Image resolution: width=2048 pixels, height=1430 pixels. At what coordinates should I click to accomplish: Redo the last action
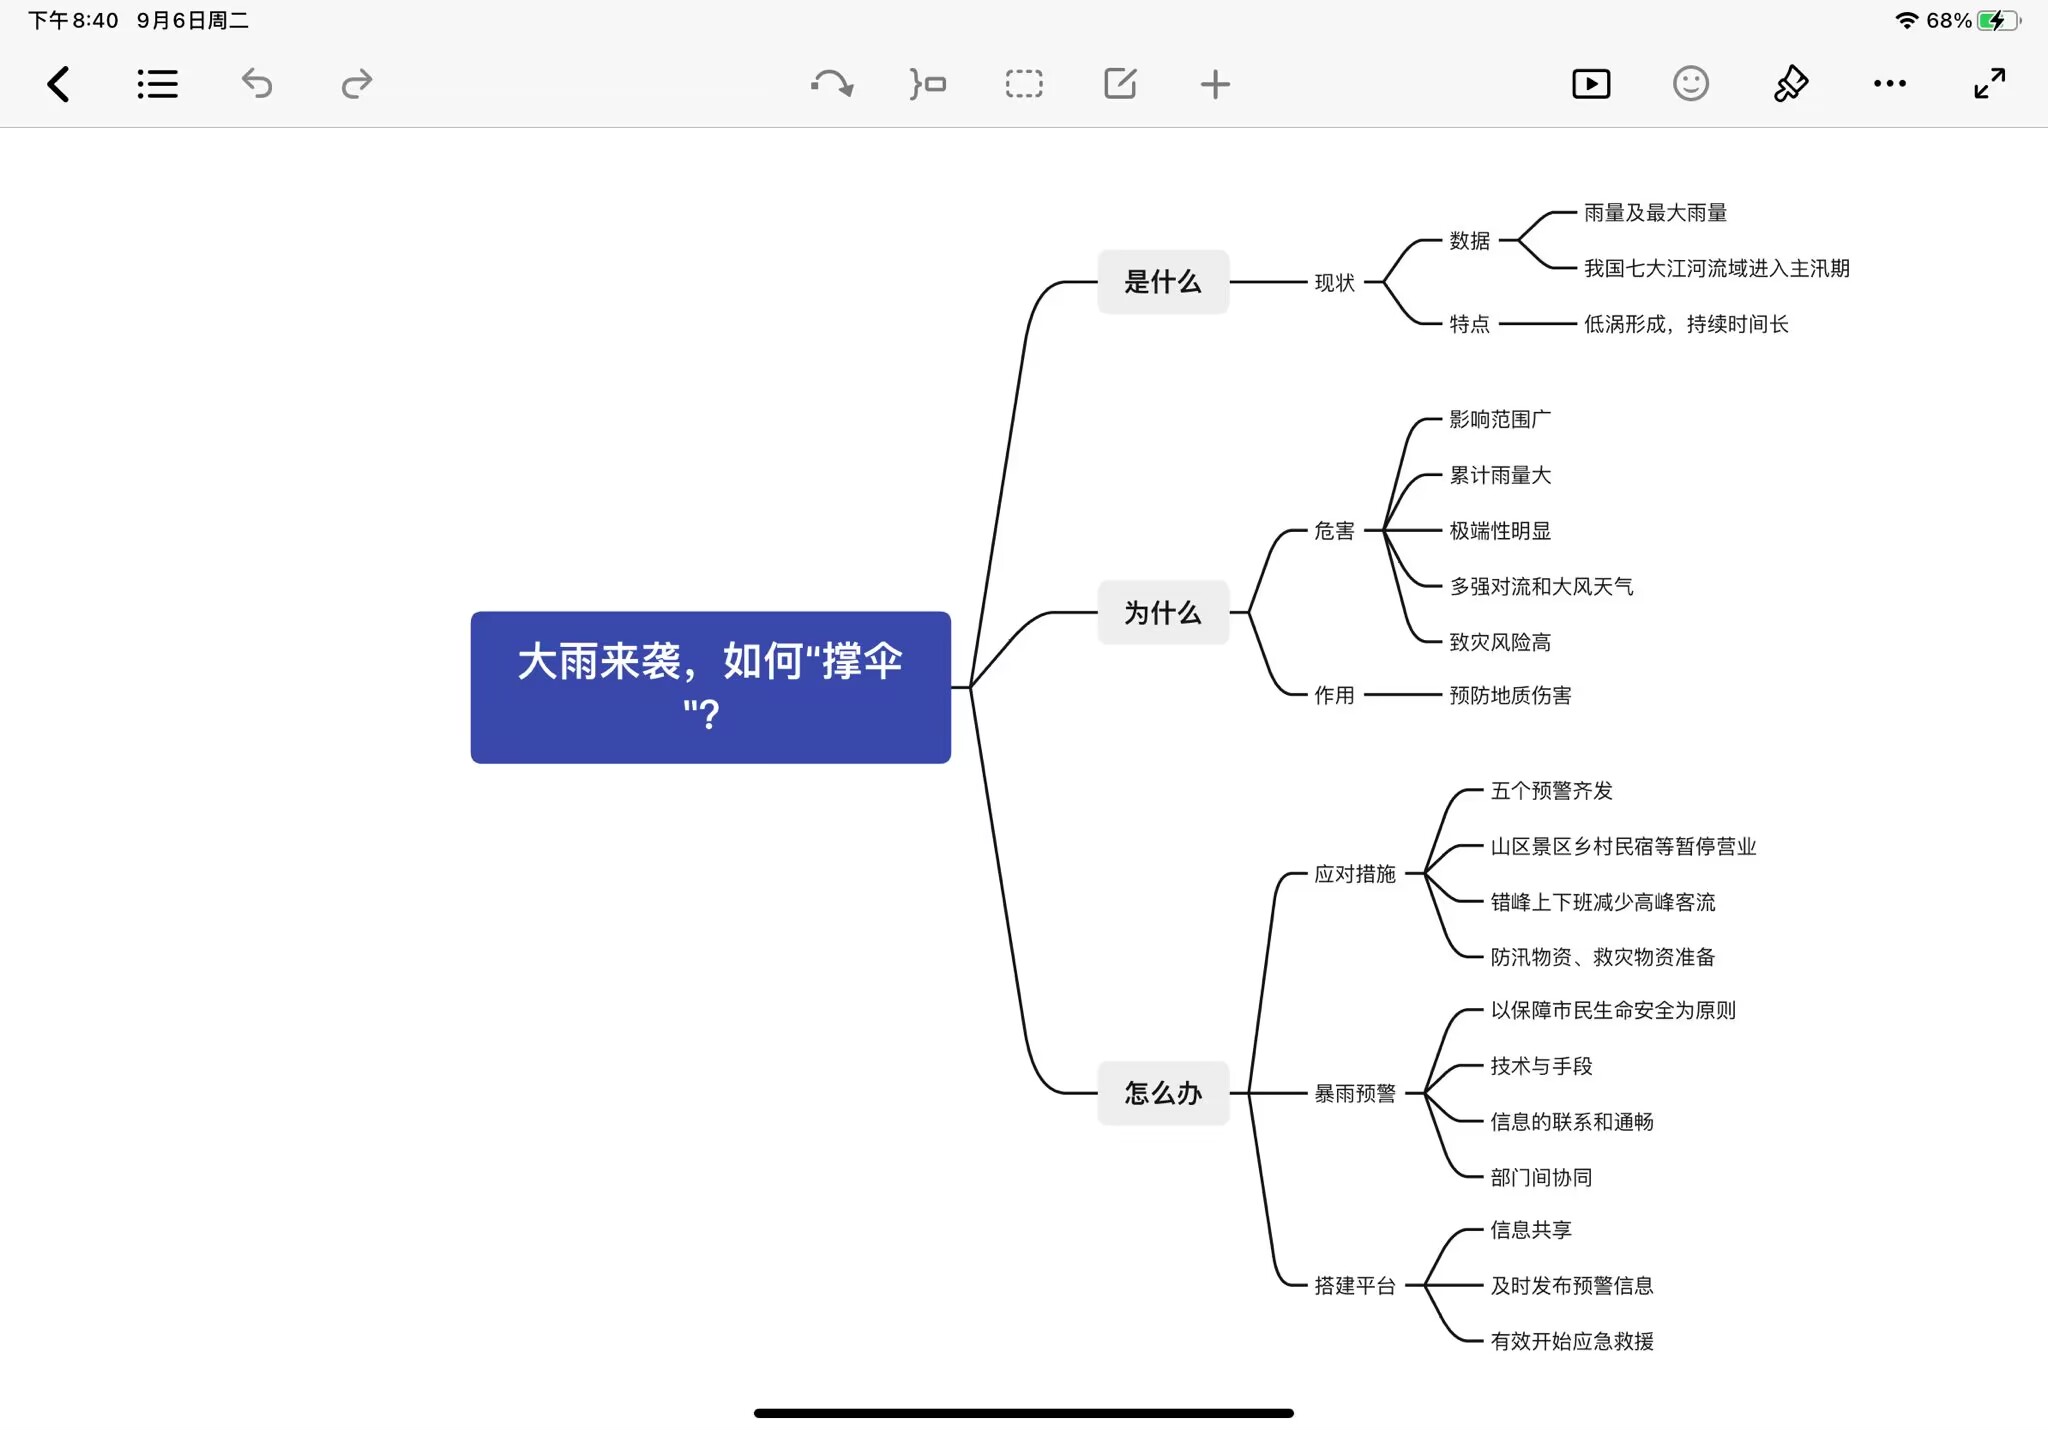pos(356,84)
